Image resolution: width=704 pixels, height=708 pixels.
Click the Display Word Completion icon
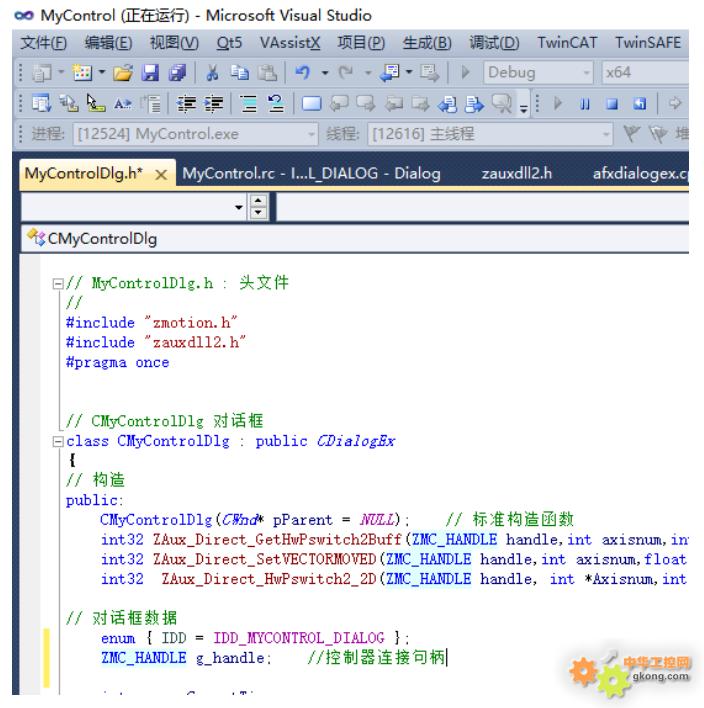pyautogui.click(x=122, y=104)
